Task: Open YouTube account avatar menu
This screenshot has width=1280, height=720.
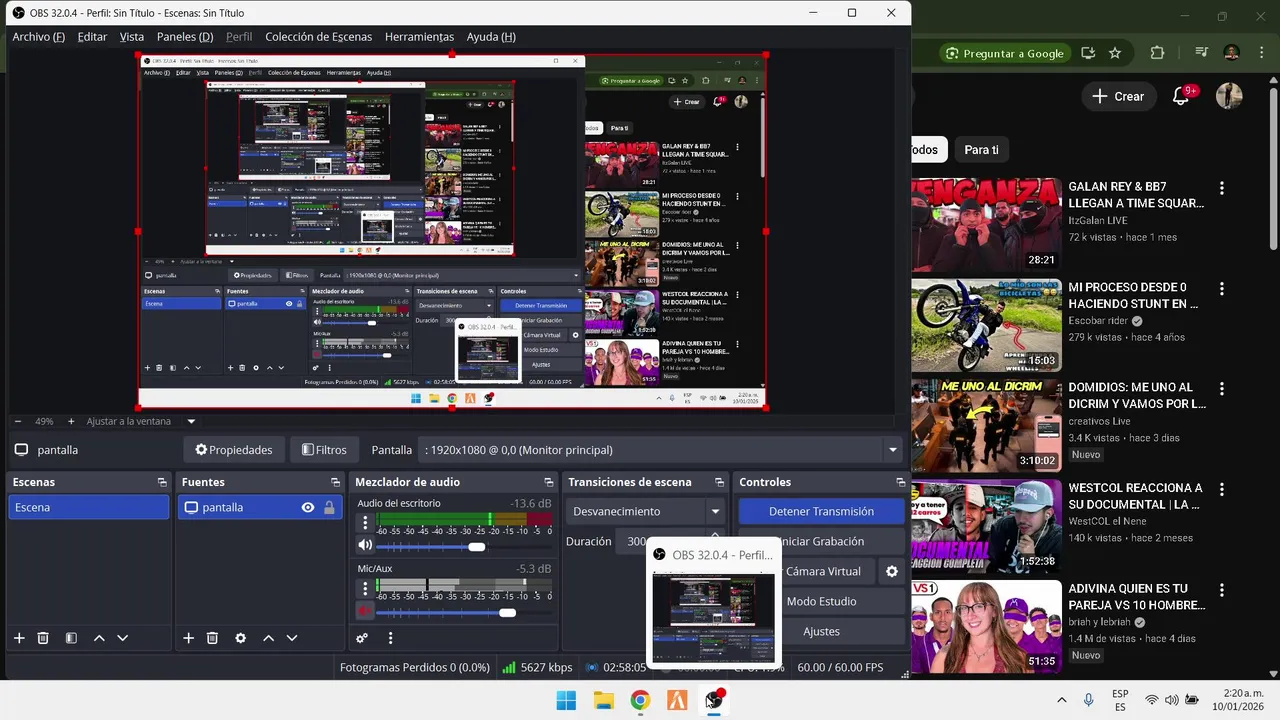Action: coord(1229,96)
